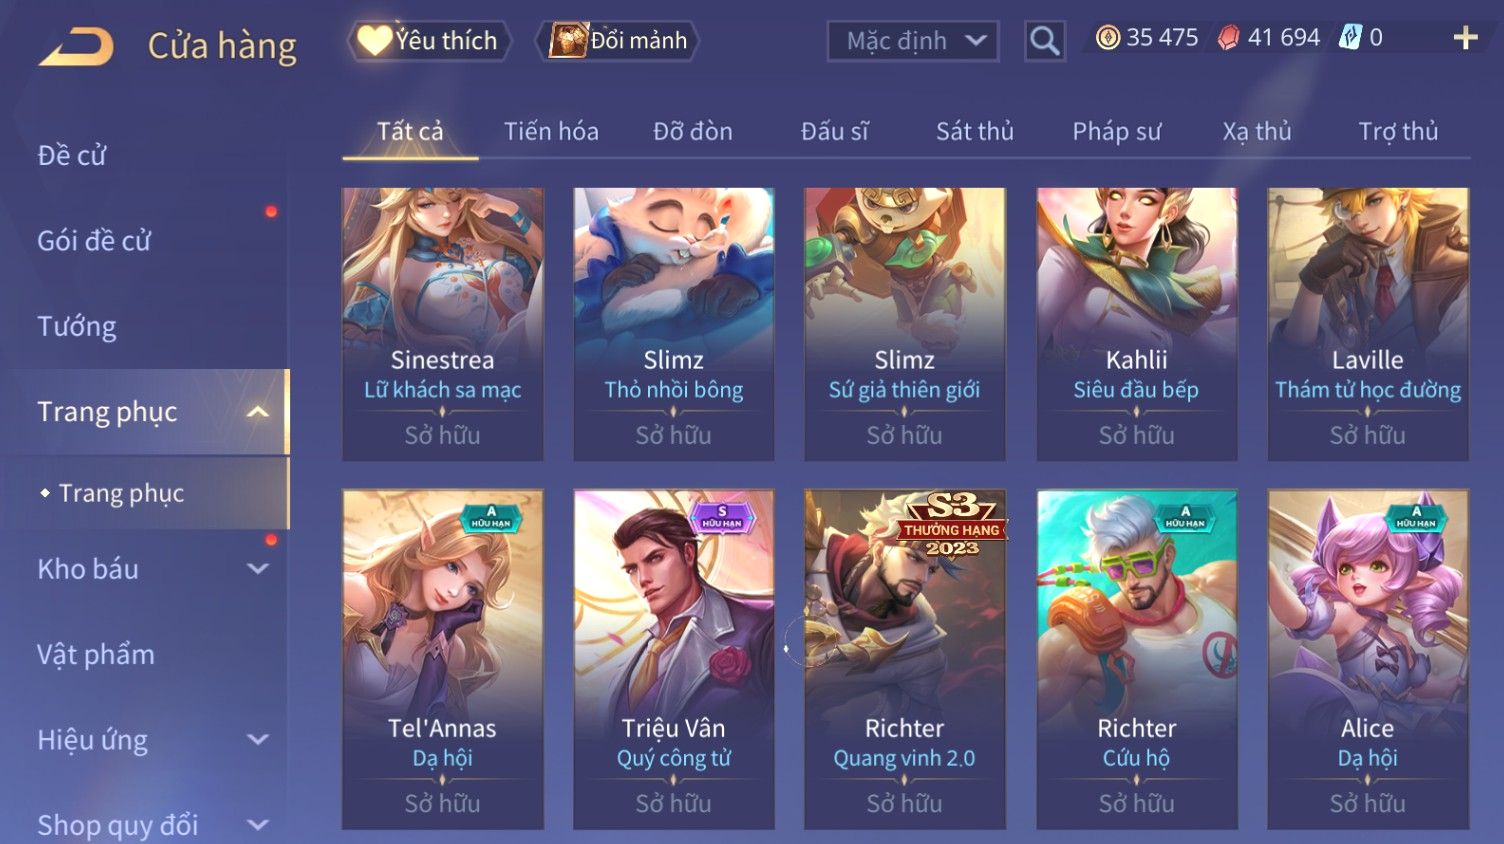Open Yêu thích heart favorites
Viewport: 1504px width, 844px height.
pyautogui.click(x=429, y=41)
